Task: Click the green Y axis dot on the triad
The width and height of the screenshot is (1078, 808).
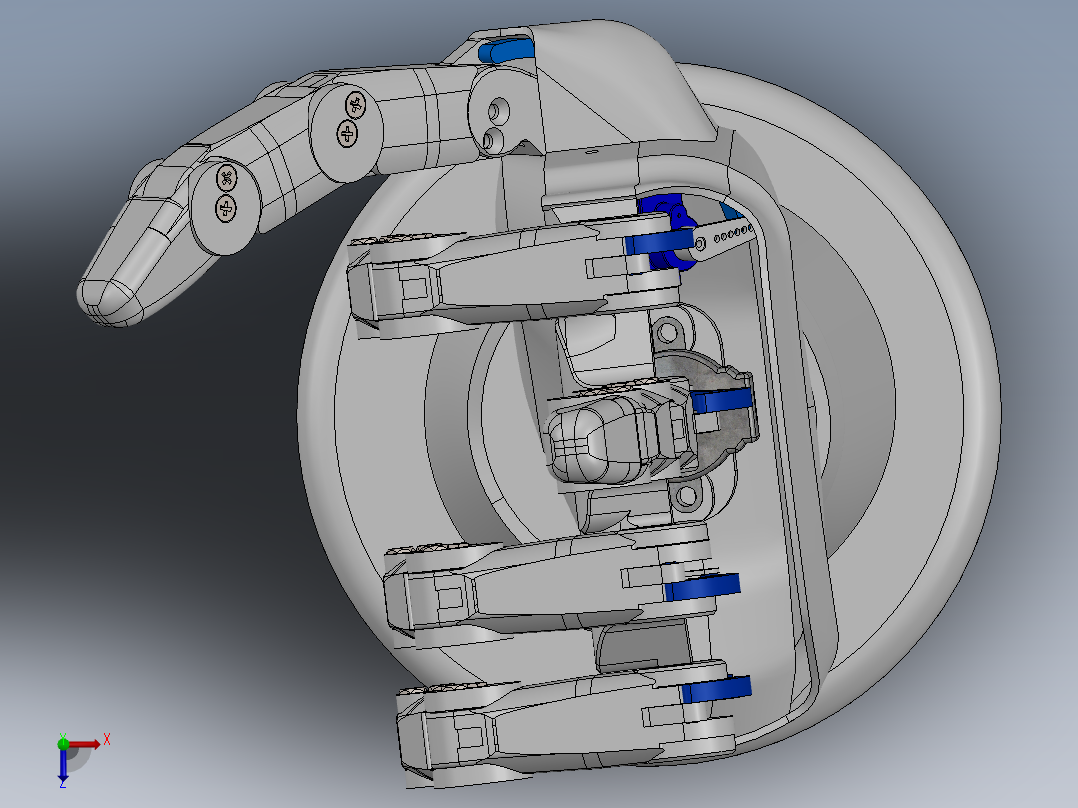Action: pos(63,743)
